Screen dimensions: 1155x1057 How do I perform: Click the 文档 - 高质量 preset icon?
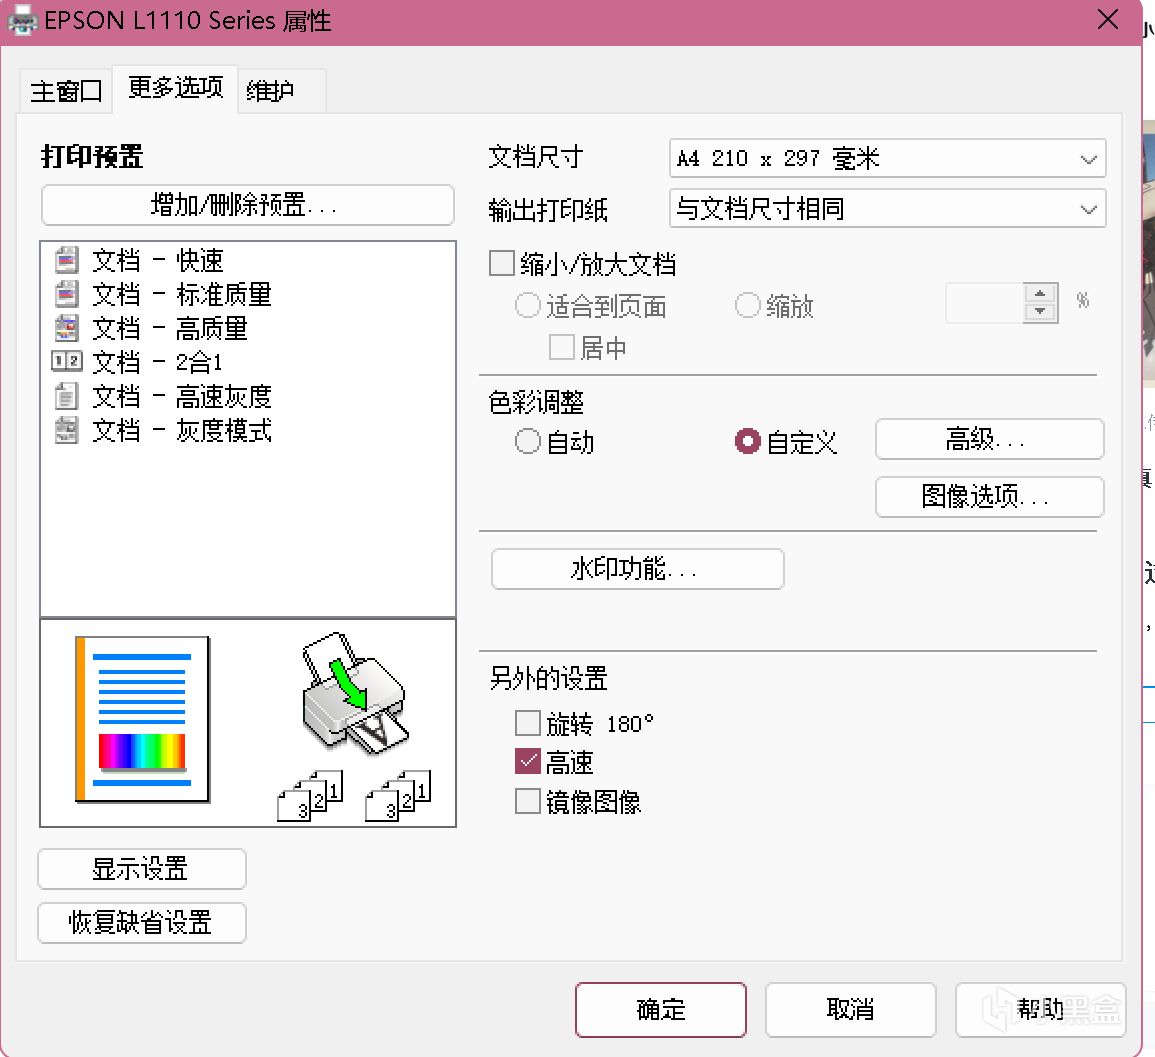click(x=66, y=328)
